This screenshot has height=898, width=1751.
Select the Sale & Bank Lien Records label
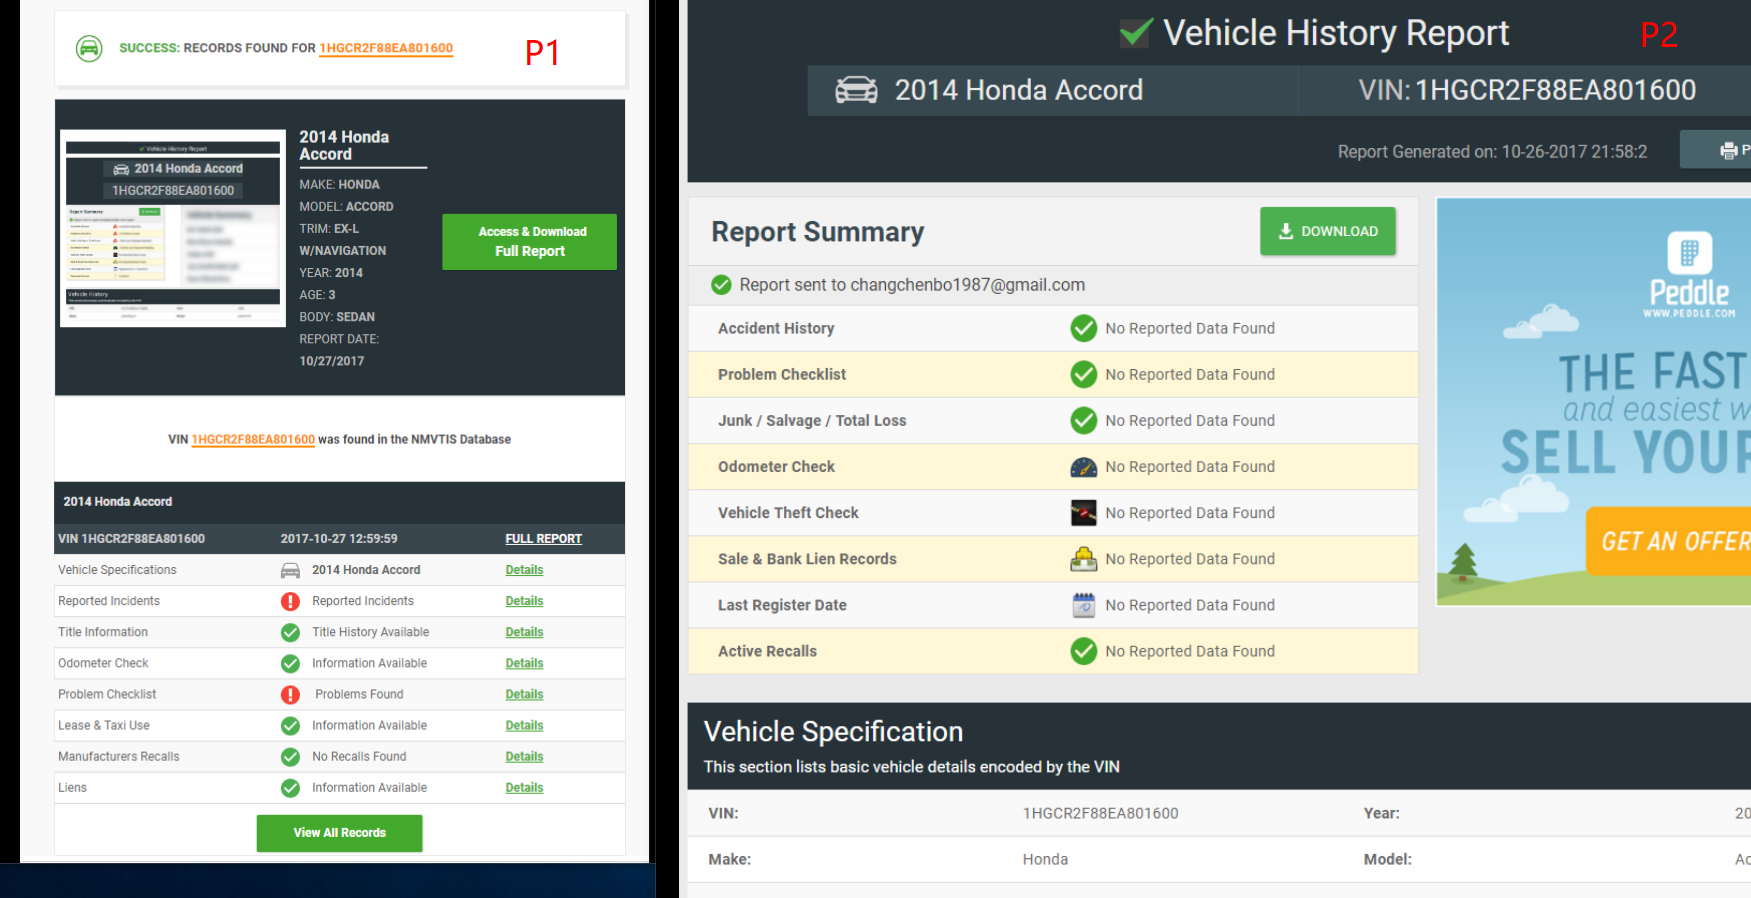[807, 559]
